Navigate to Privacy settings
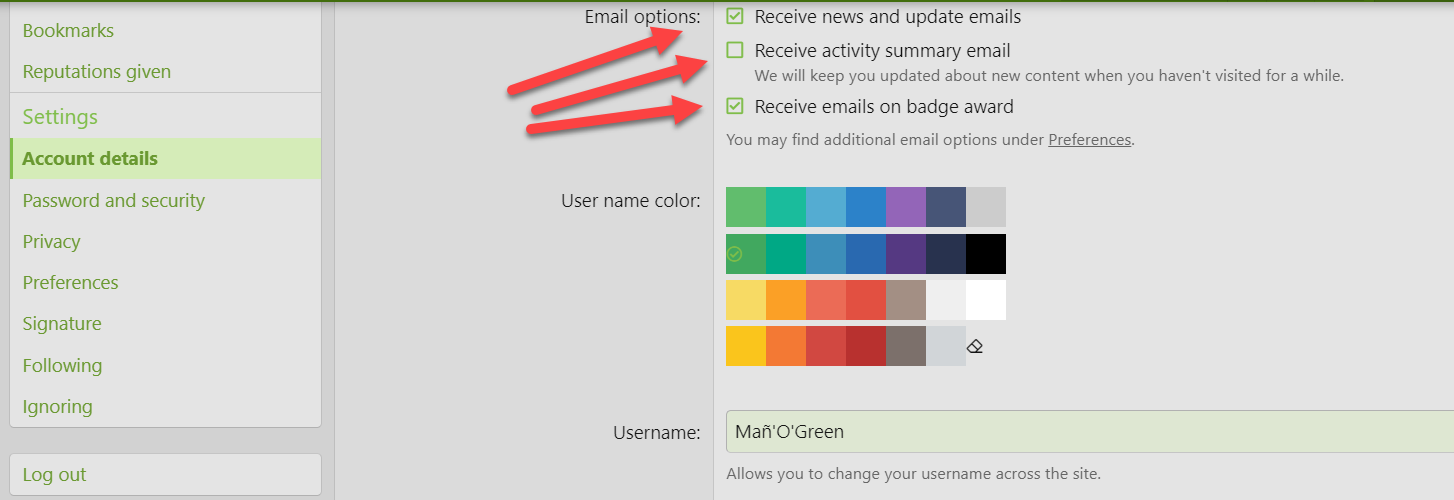 pyautogui.click(x=51, y=242)
